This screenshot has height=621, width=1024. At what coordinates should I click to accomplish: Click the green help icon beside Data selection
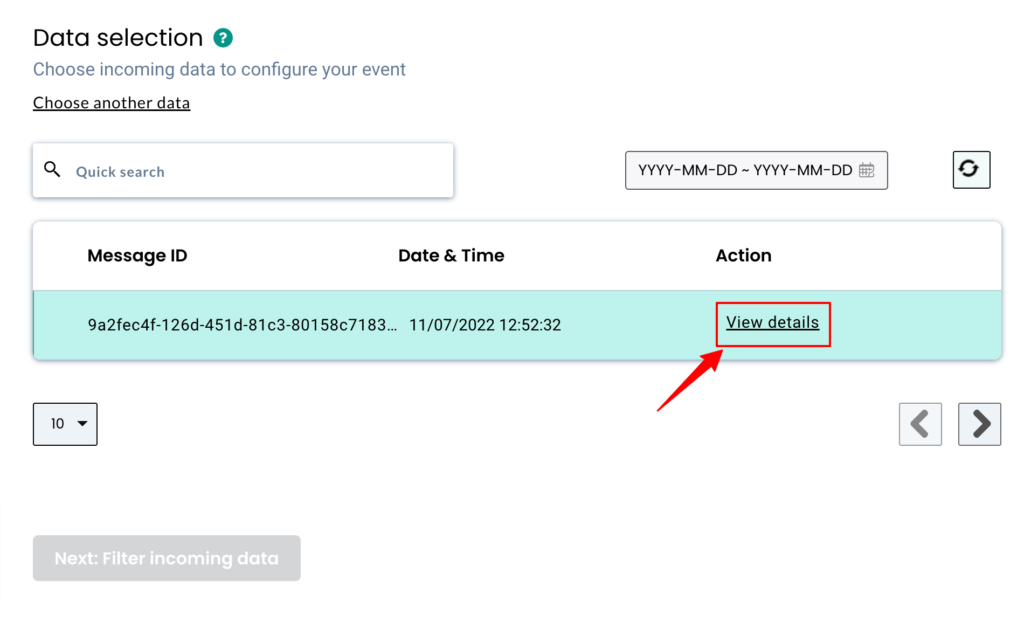[x=223, y=39]
